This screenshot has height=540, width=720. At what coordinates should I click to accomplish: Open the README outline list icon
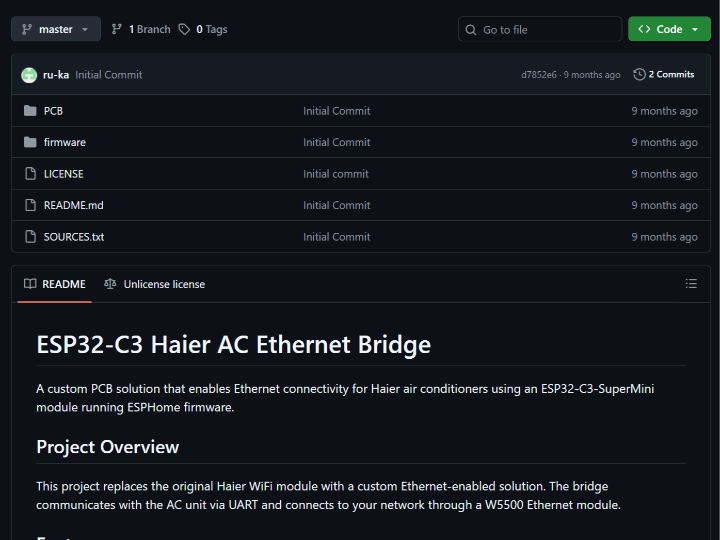pos(691,284)
